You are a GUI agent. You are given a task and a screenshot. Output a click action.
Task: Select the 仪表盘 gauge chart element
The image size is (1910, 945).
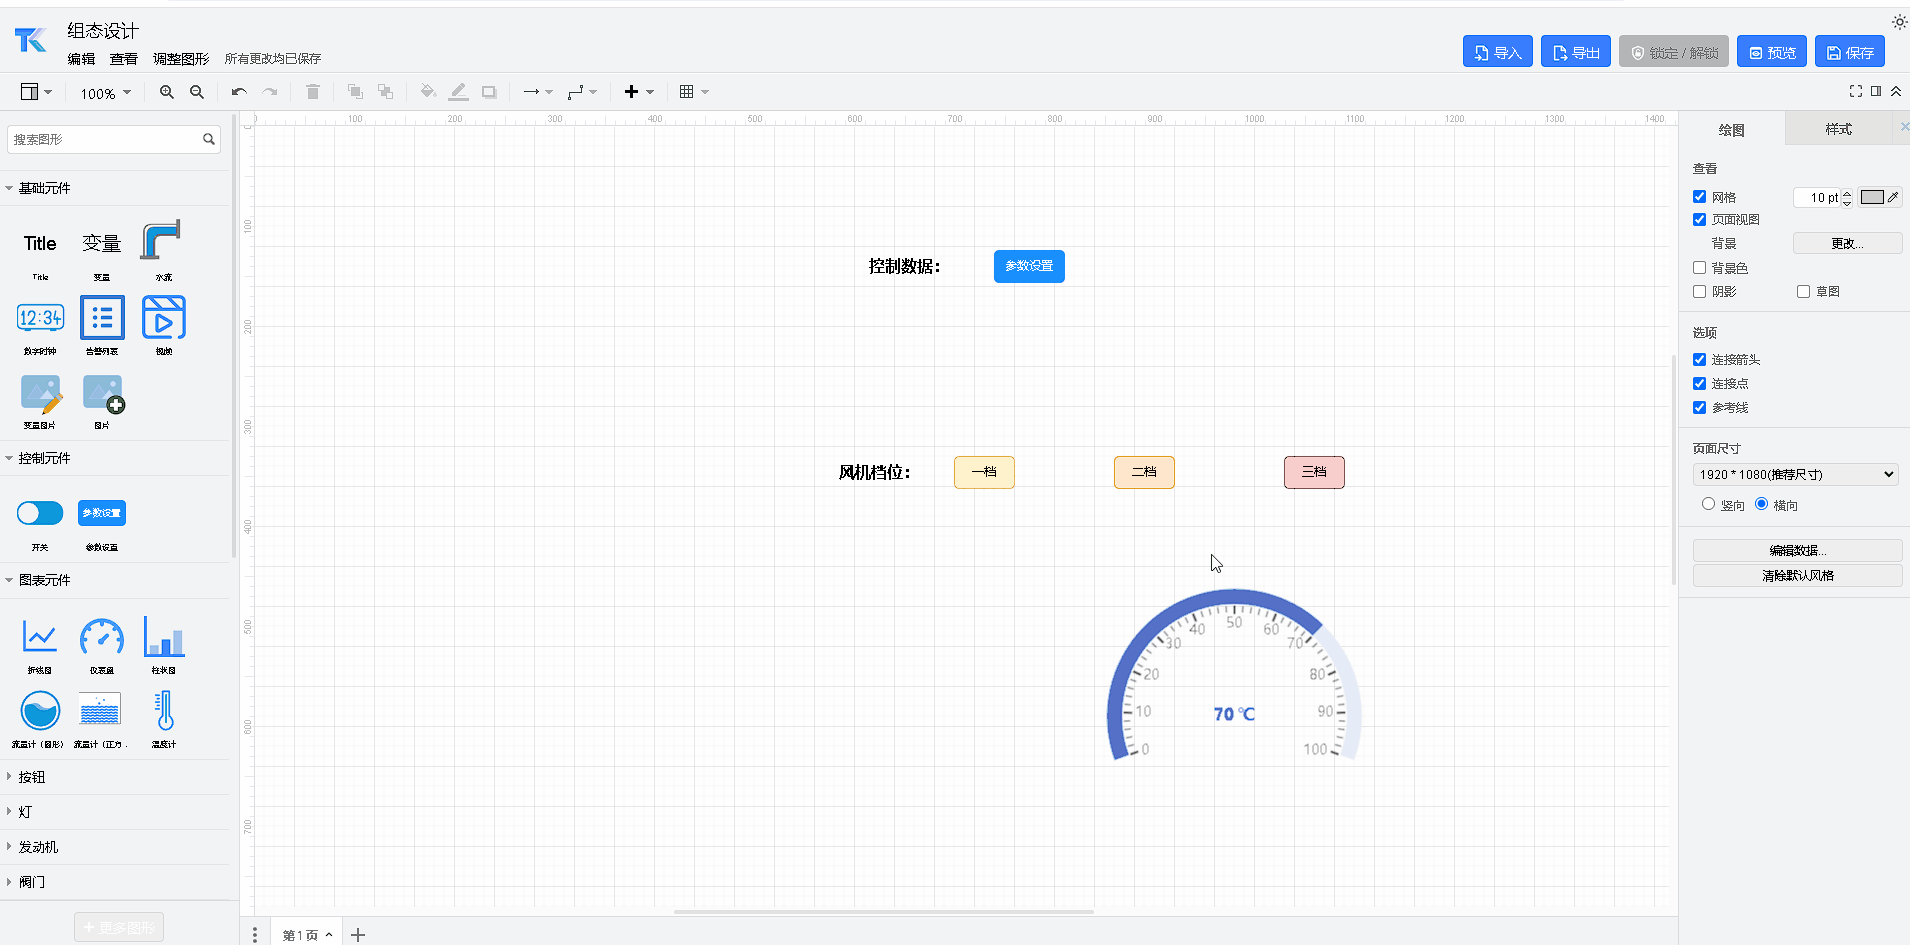click(102, 637)
